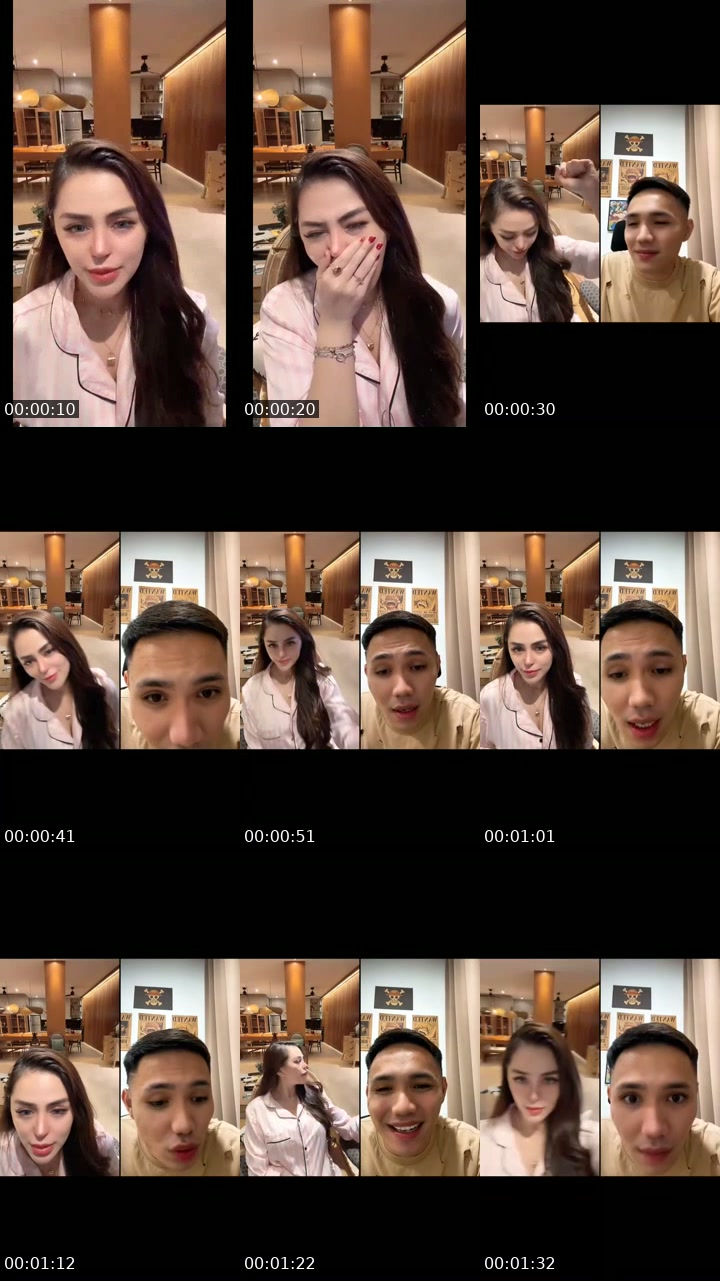Click the 00:00:41 timestamp label
Screen dimensions: 720x1281
pyautogui.click(x=40, y=836)
